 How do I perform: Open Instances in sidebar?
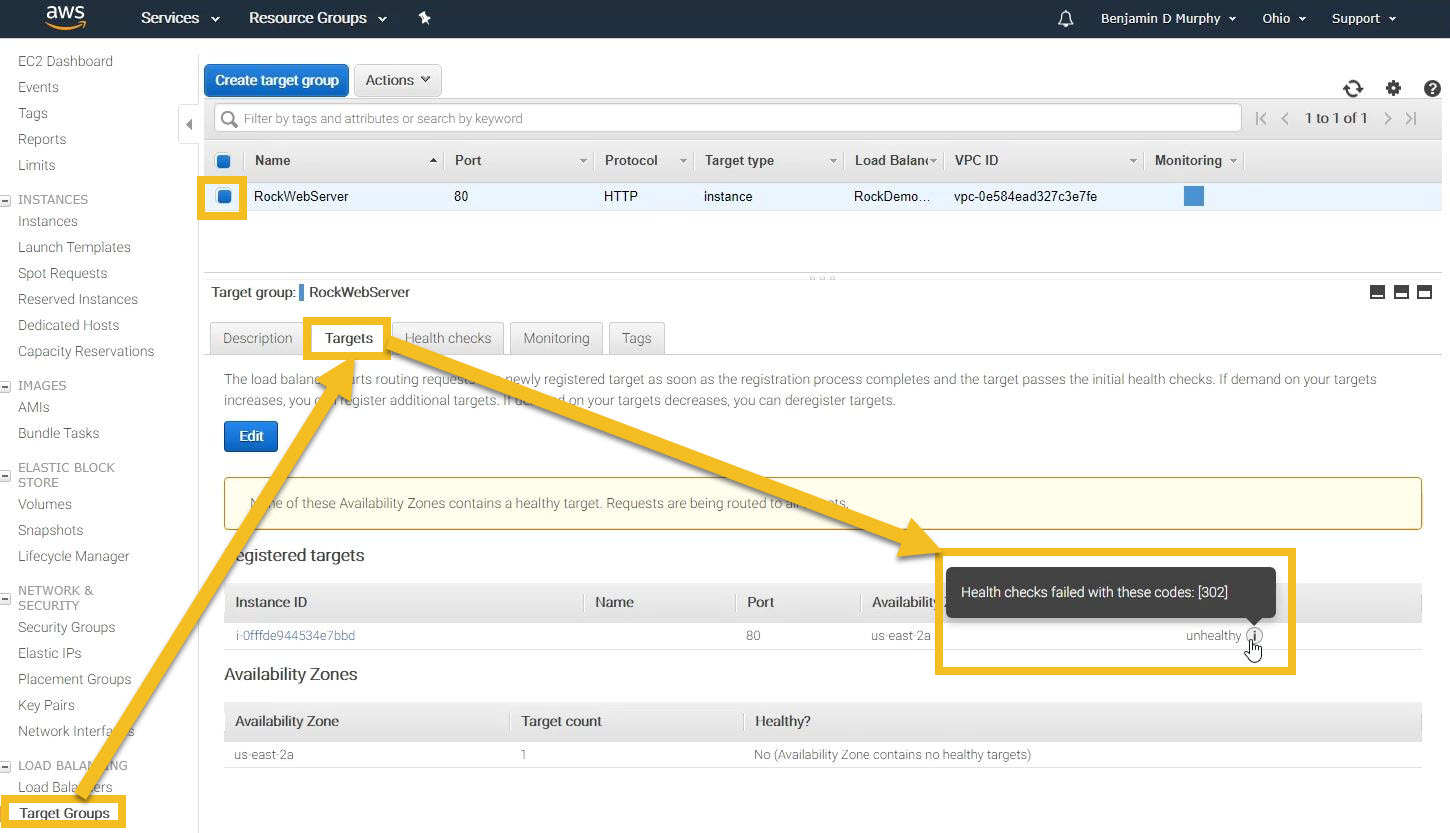click(x=47, y=221)
